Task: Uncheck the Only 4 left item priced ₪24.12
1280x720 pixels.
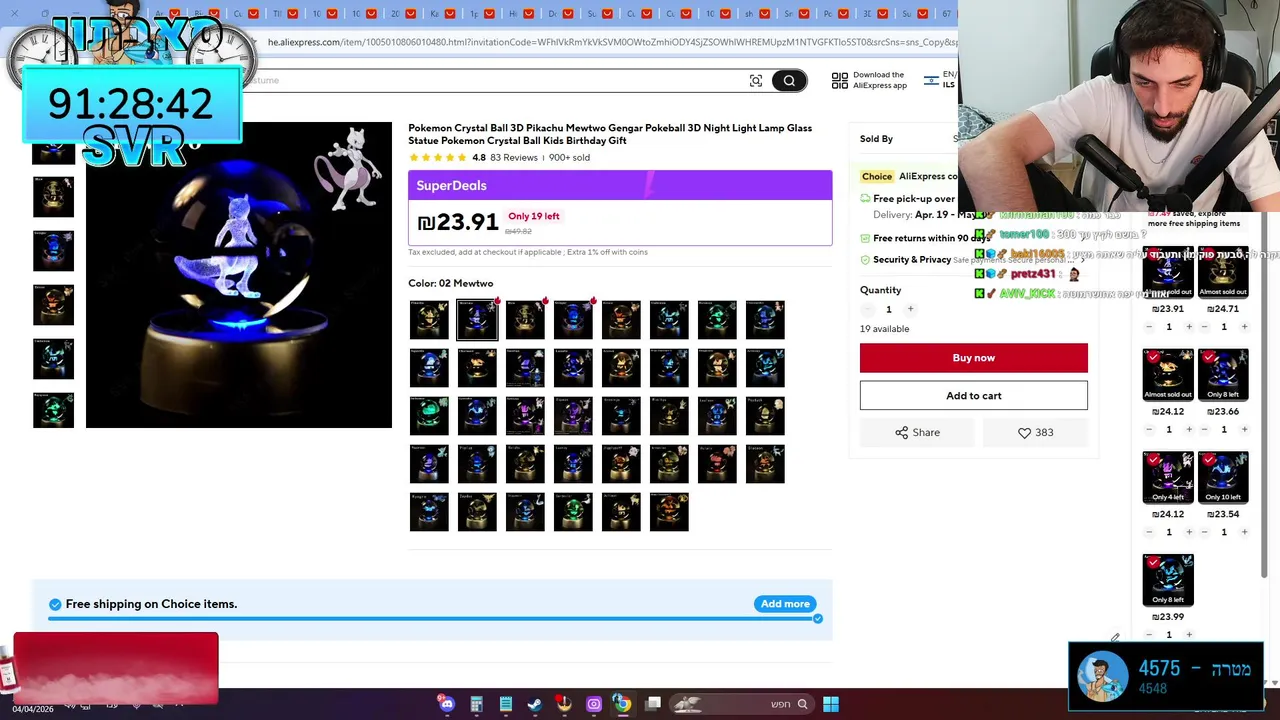Action: (x=1153, y=460)
